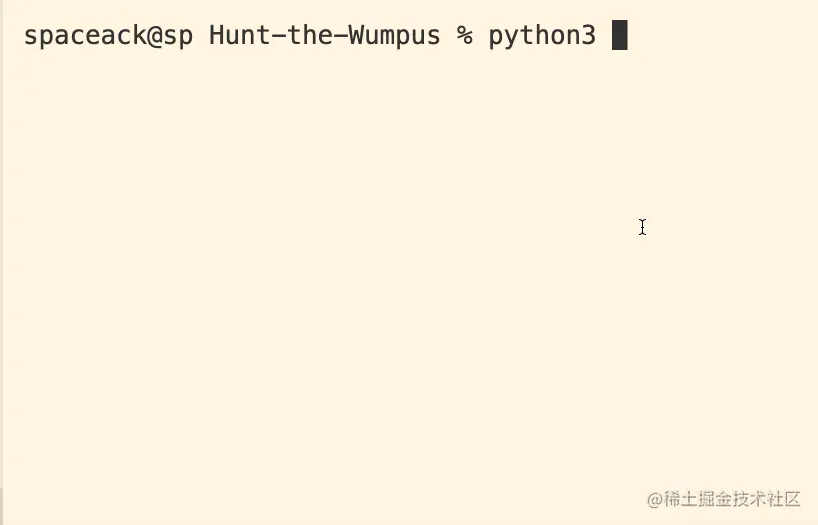
Task: Click the terminal's left edge border strip
Action: click(x=2, y=262)
